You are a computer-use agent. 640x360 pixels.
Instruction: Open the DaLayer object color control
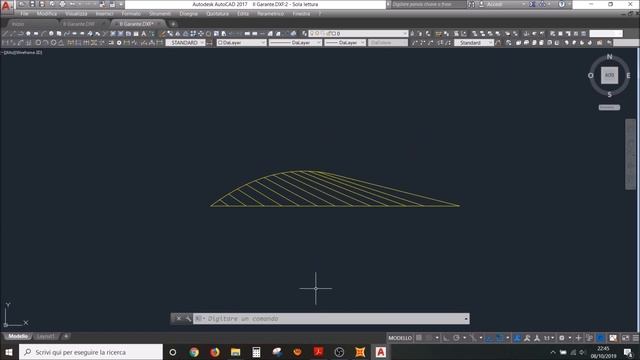241,42
